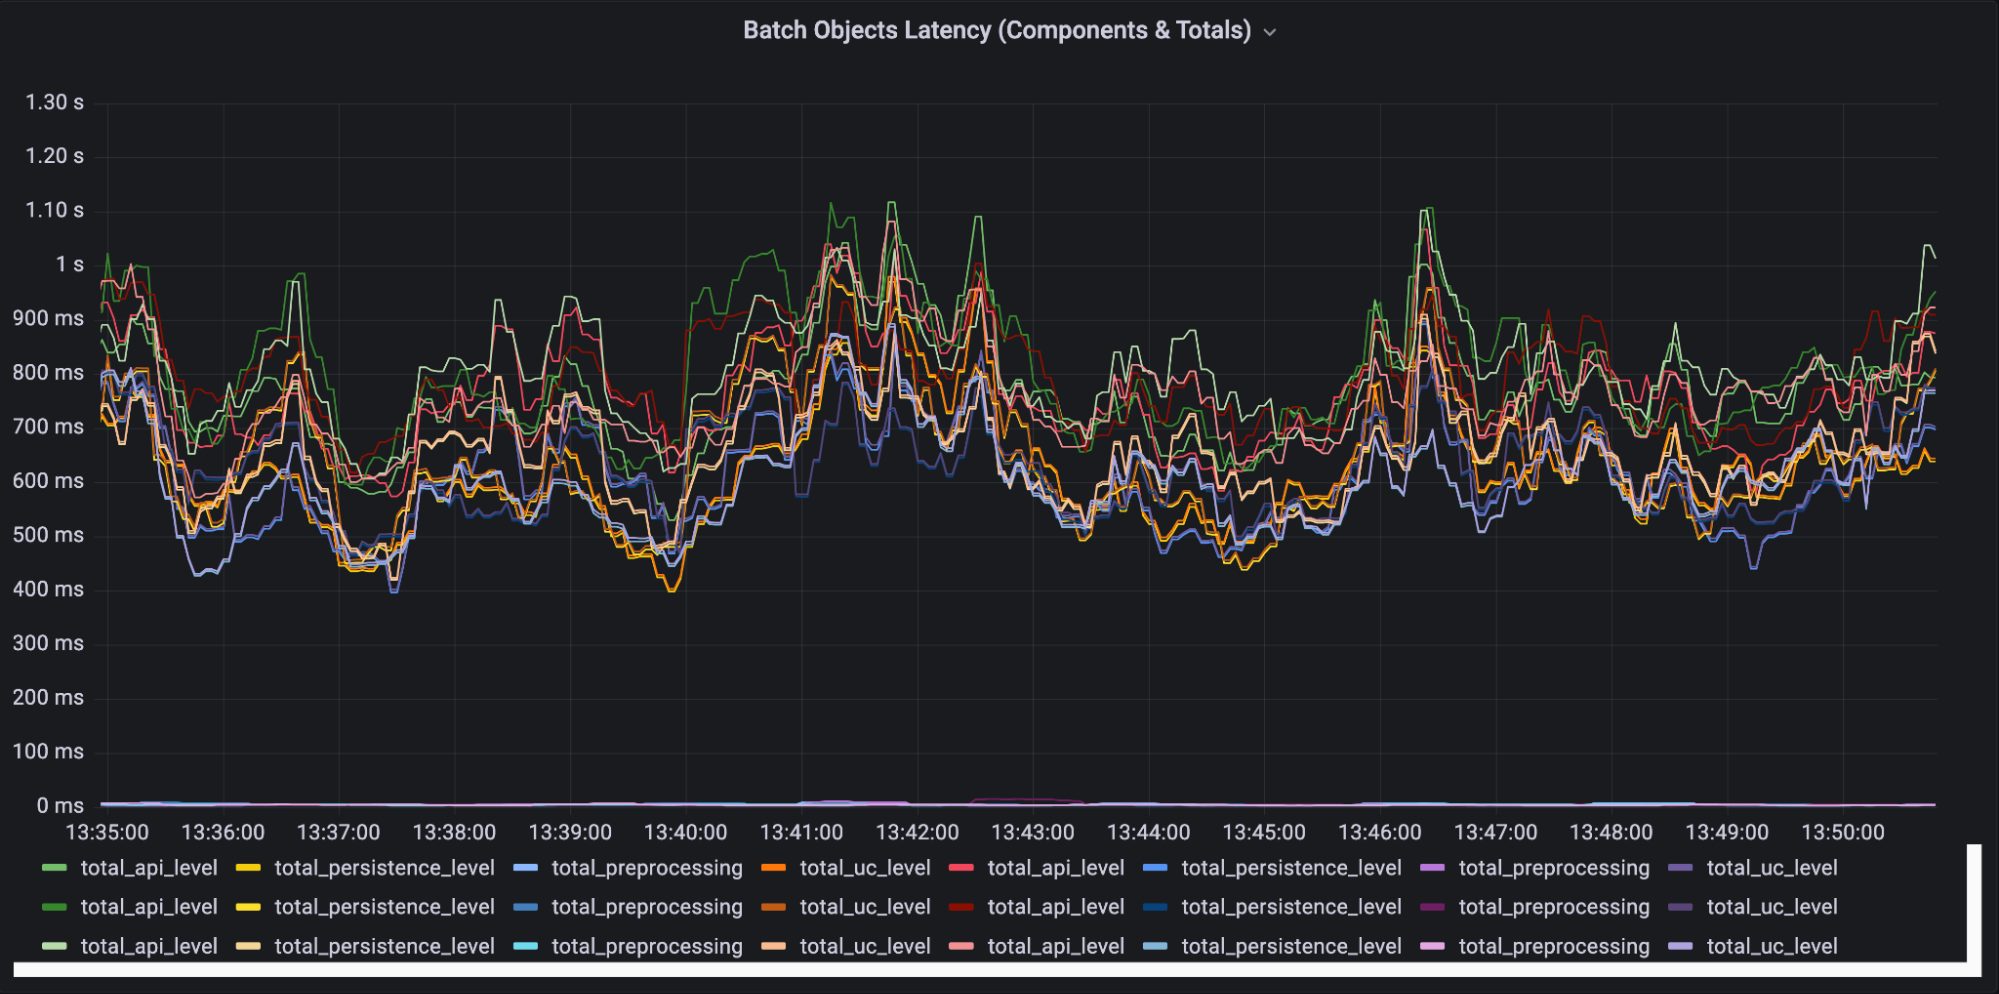1999x994 pixels.
Task: Open the panel title dropdown chevron
Action: [x=1270, y=32]
